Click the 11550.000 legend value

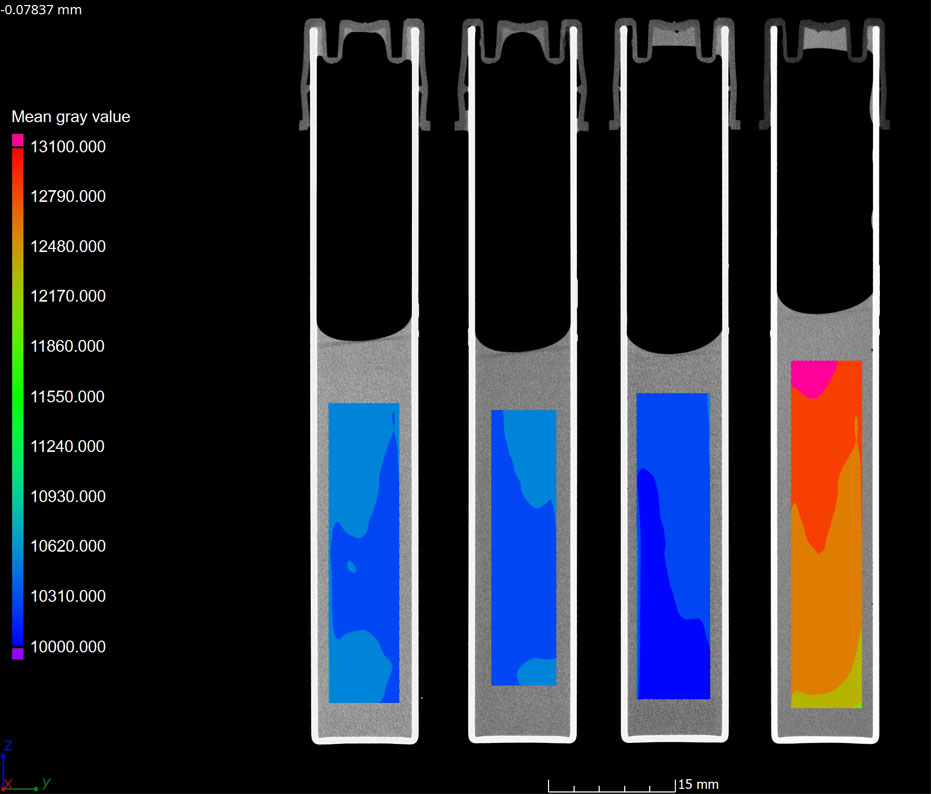(x=68, y=397)
